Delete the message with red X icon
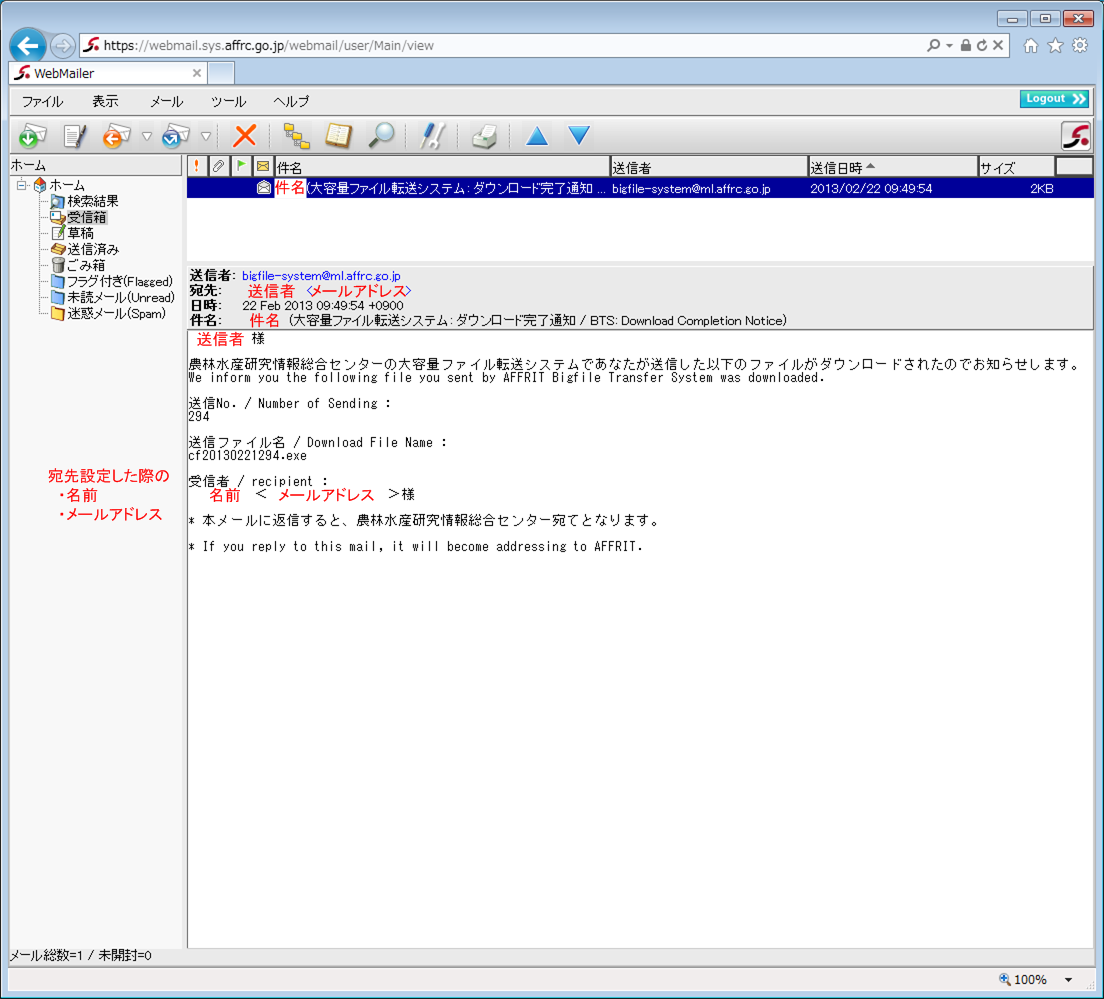1104x999 pixels. tap(244, 136)
